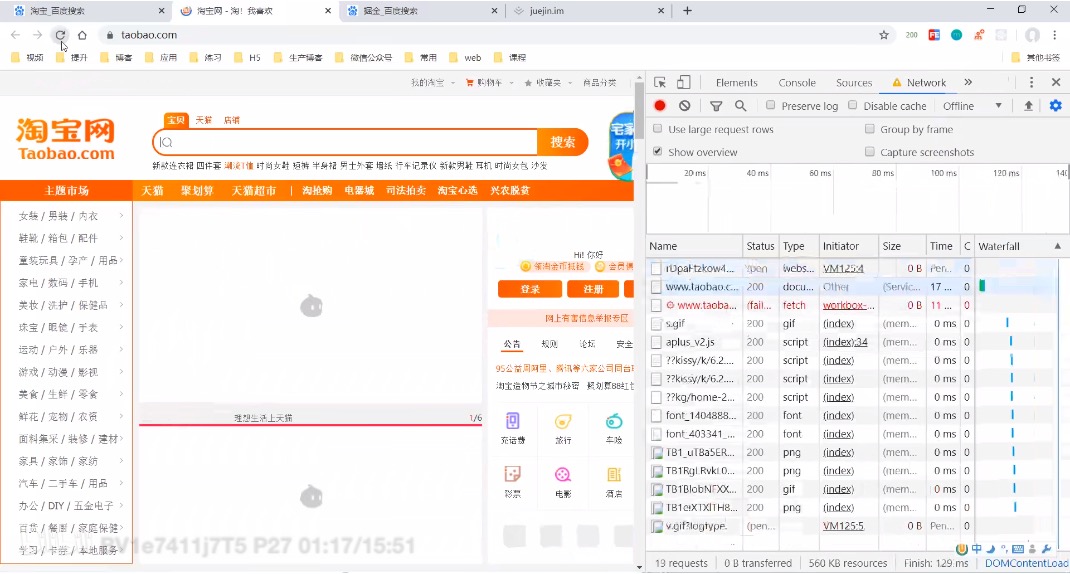The image size is (1070, 574).
Task: Open Chrome three-dot menu
Action: tap(1055, 35)
